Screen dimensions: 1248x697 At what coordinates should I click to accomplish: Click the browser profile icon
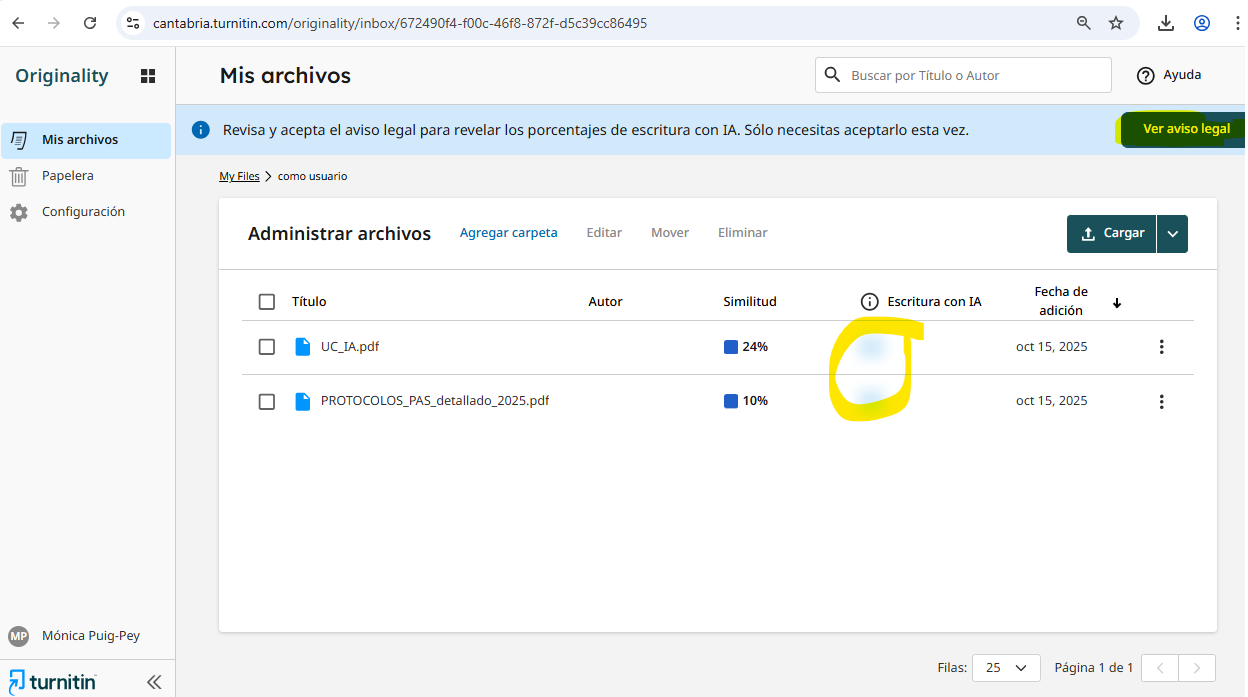coord(1202,23)
